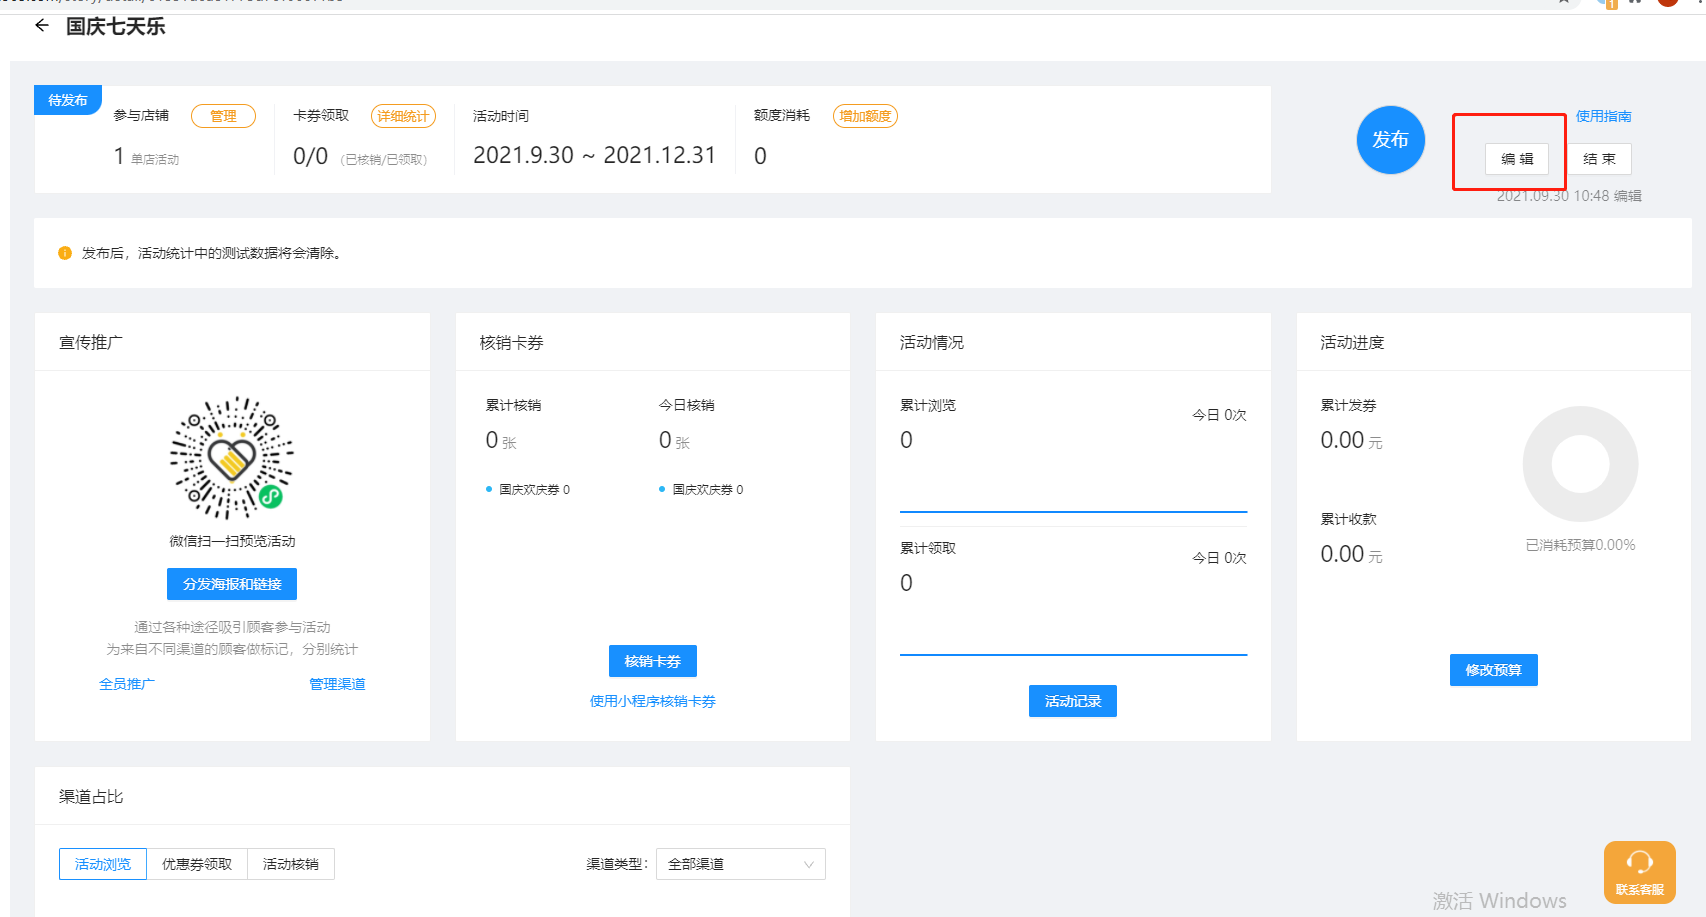Click the WeChat mini-program QR code
The width and height of the screenshot is (1706, 917).
click(232, 458)
